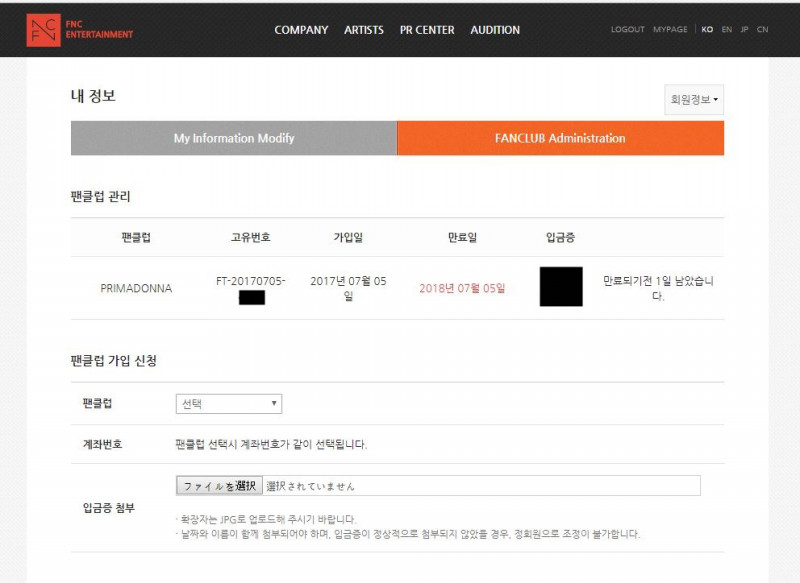Screen dimensions: 800x583
Task: Click the 2018년 07월 05일 expiry date
Action: [x=462, y=288]
